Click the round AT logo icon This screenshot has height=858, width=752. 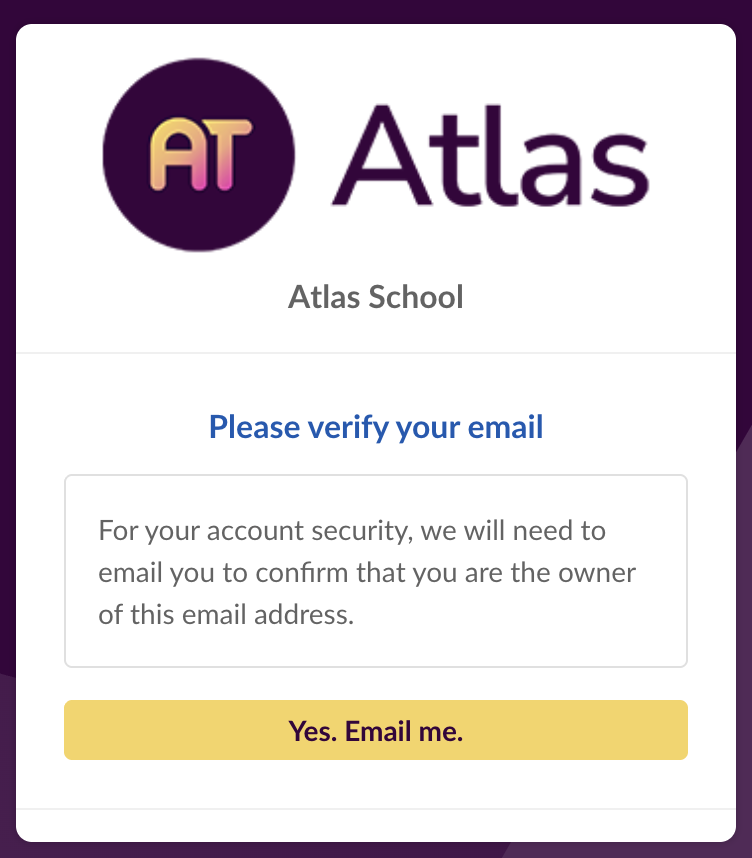coord(198,153)
